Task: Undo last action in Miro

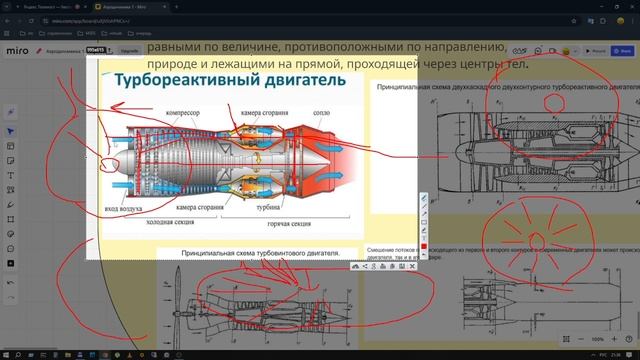Action: (11, 282)
